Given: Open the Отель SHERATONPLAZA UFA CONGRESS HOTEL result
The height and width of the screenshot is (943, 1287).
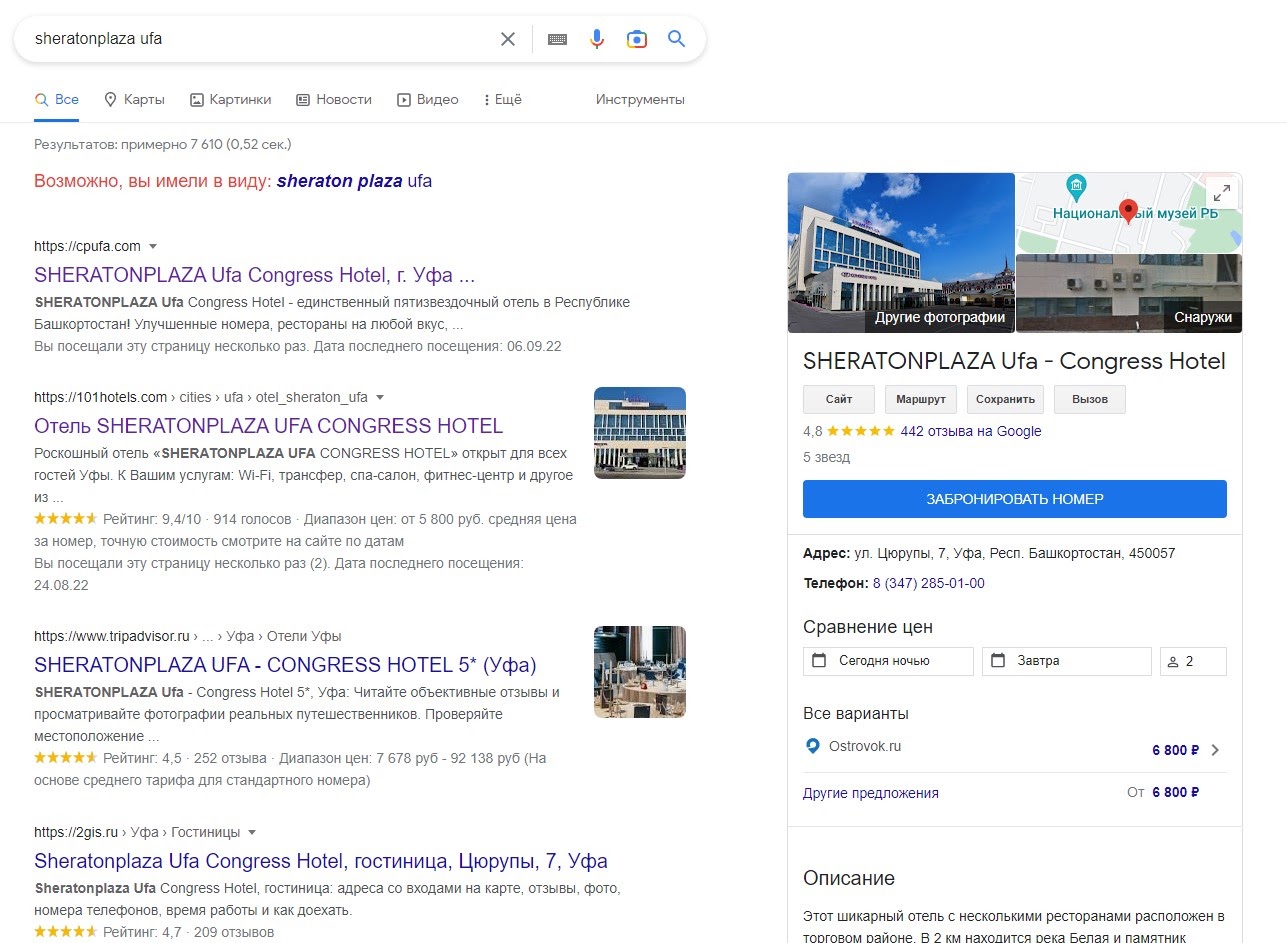Looking at the screenshot, I should (x=269, y=426).
